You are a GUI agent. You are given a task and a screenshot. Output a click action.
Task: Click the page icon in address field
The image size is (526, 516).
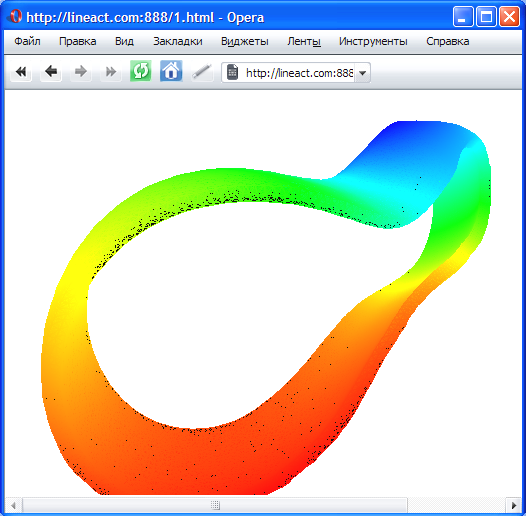[232, 72]
